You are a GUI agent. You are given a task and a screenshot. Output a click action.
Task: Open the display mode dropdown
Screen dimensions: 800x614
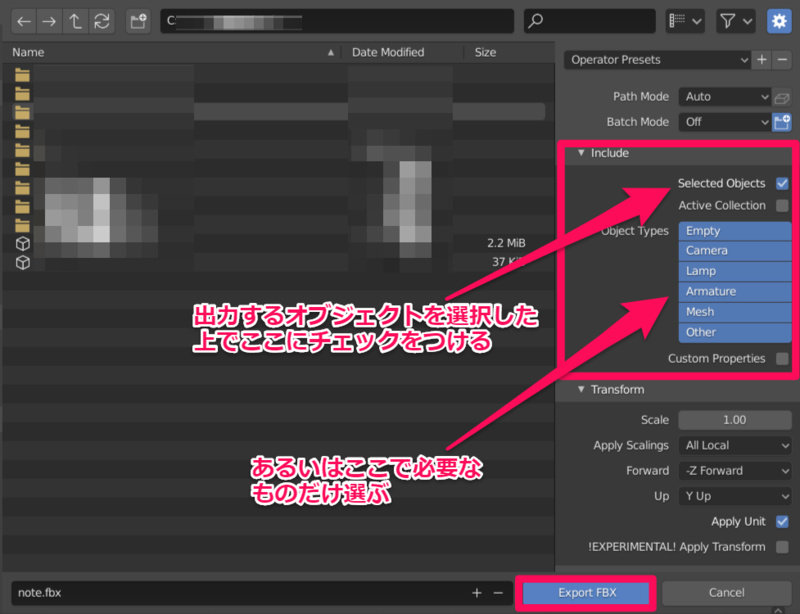pyautogui.click(x=685, y=21)
